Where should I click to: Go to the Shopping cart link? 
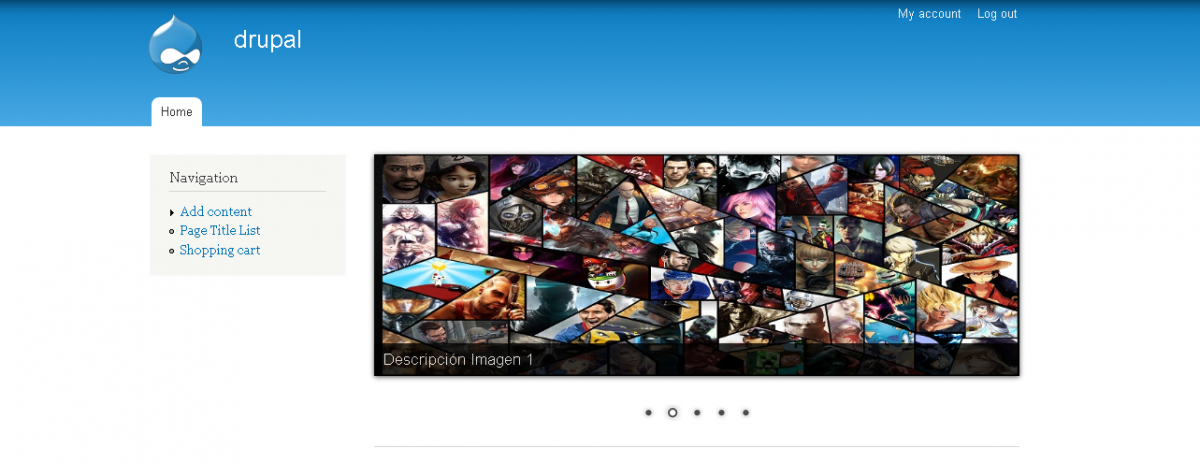point(220,251)
